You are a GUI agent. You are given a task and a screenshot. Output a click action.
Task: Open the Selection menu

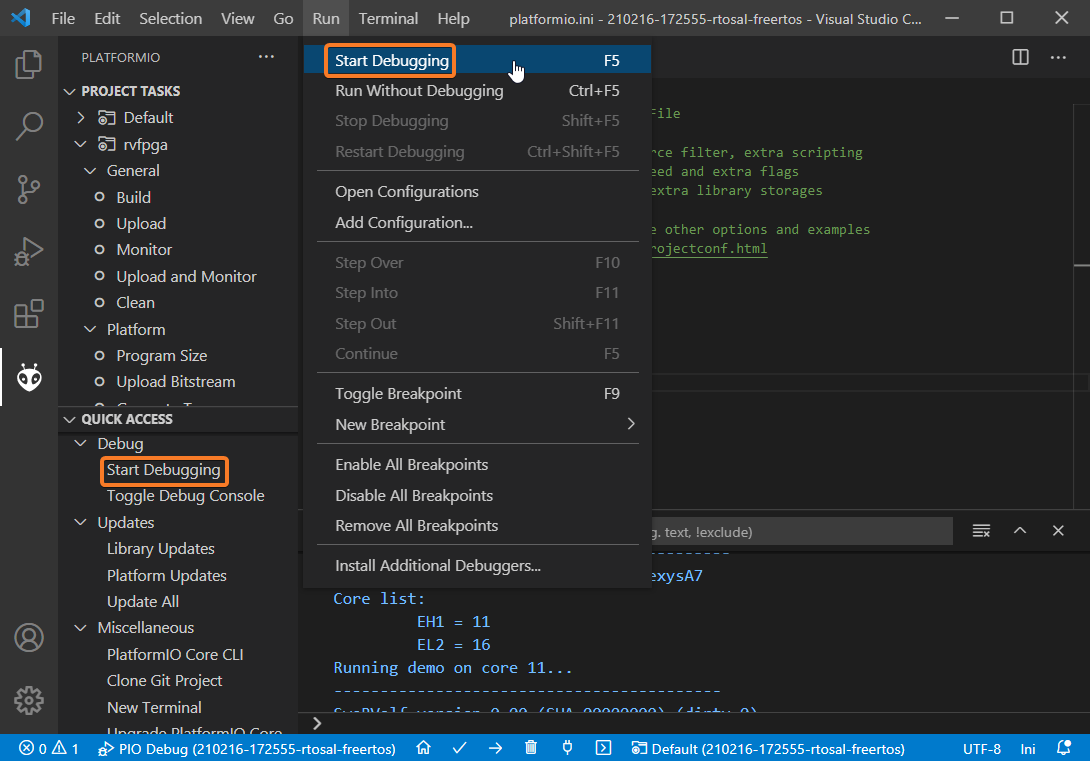[170, 19]
